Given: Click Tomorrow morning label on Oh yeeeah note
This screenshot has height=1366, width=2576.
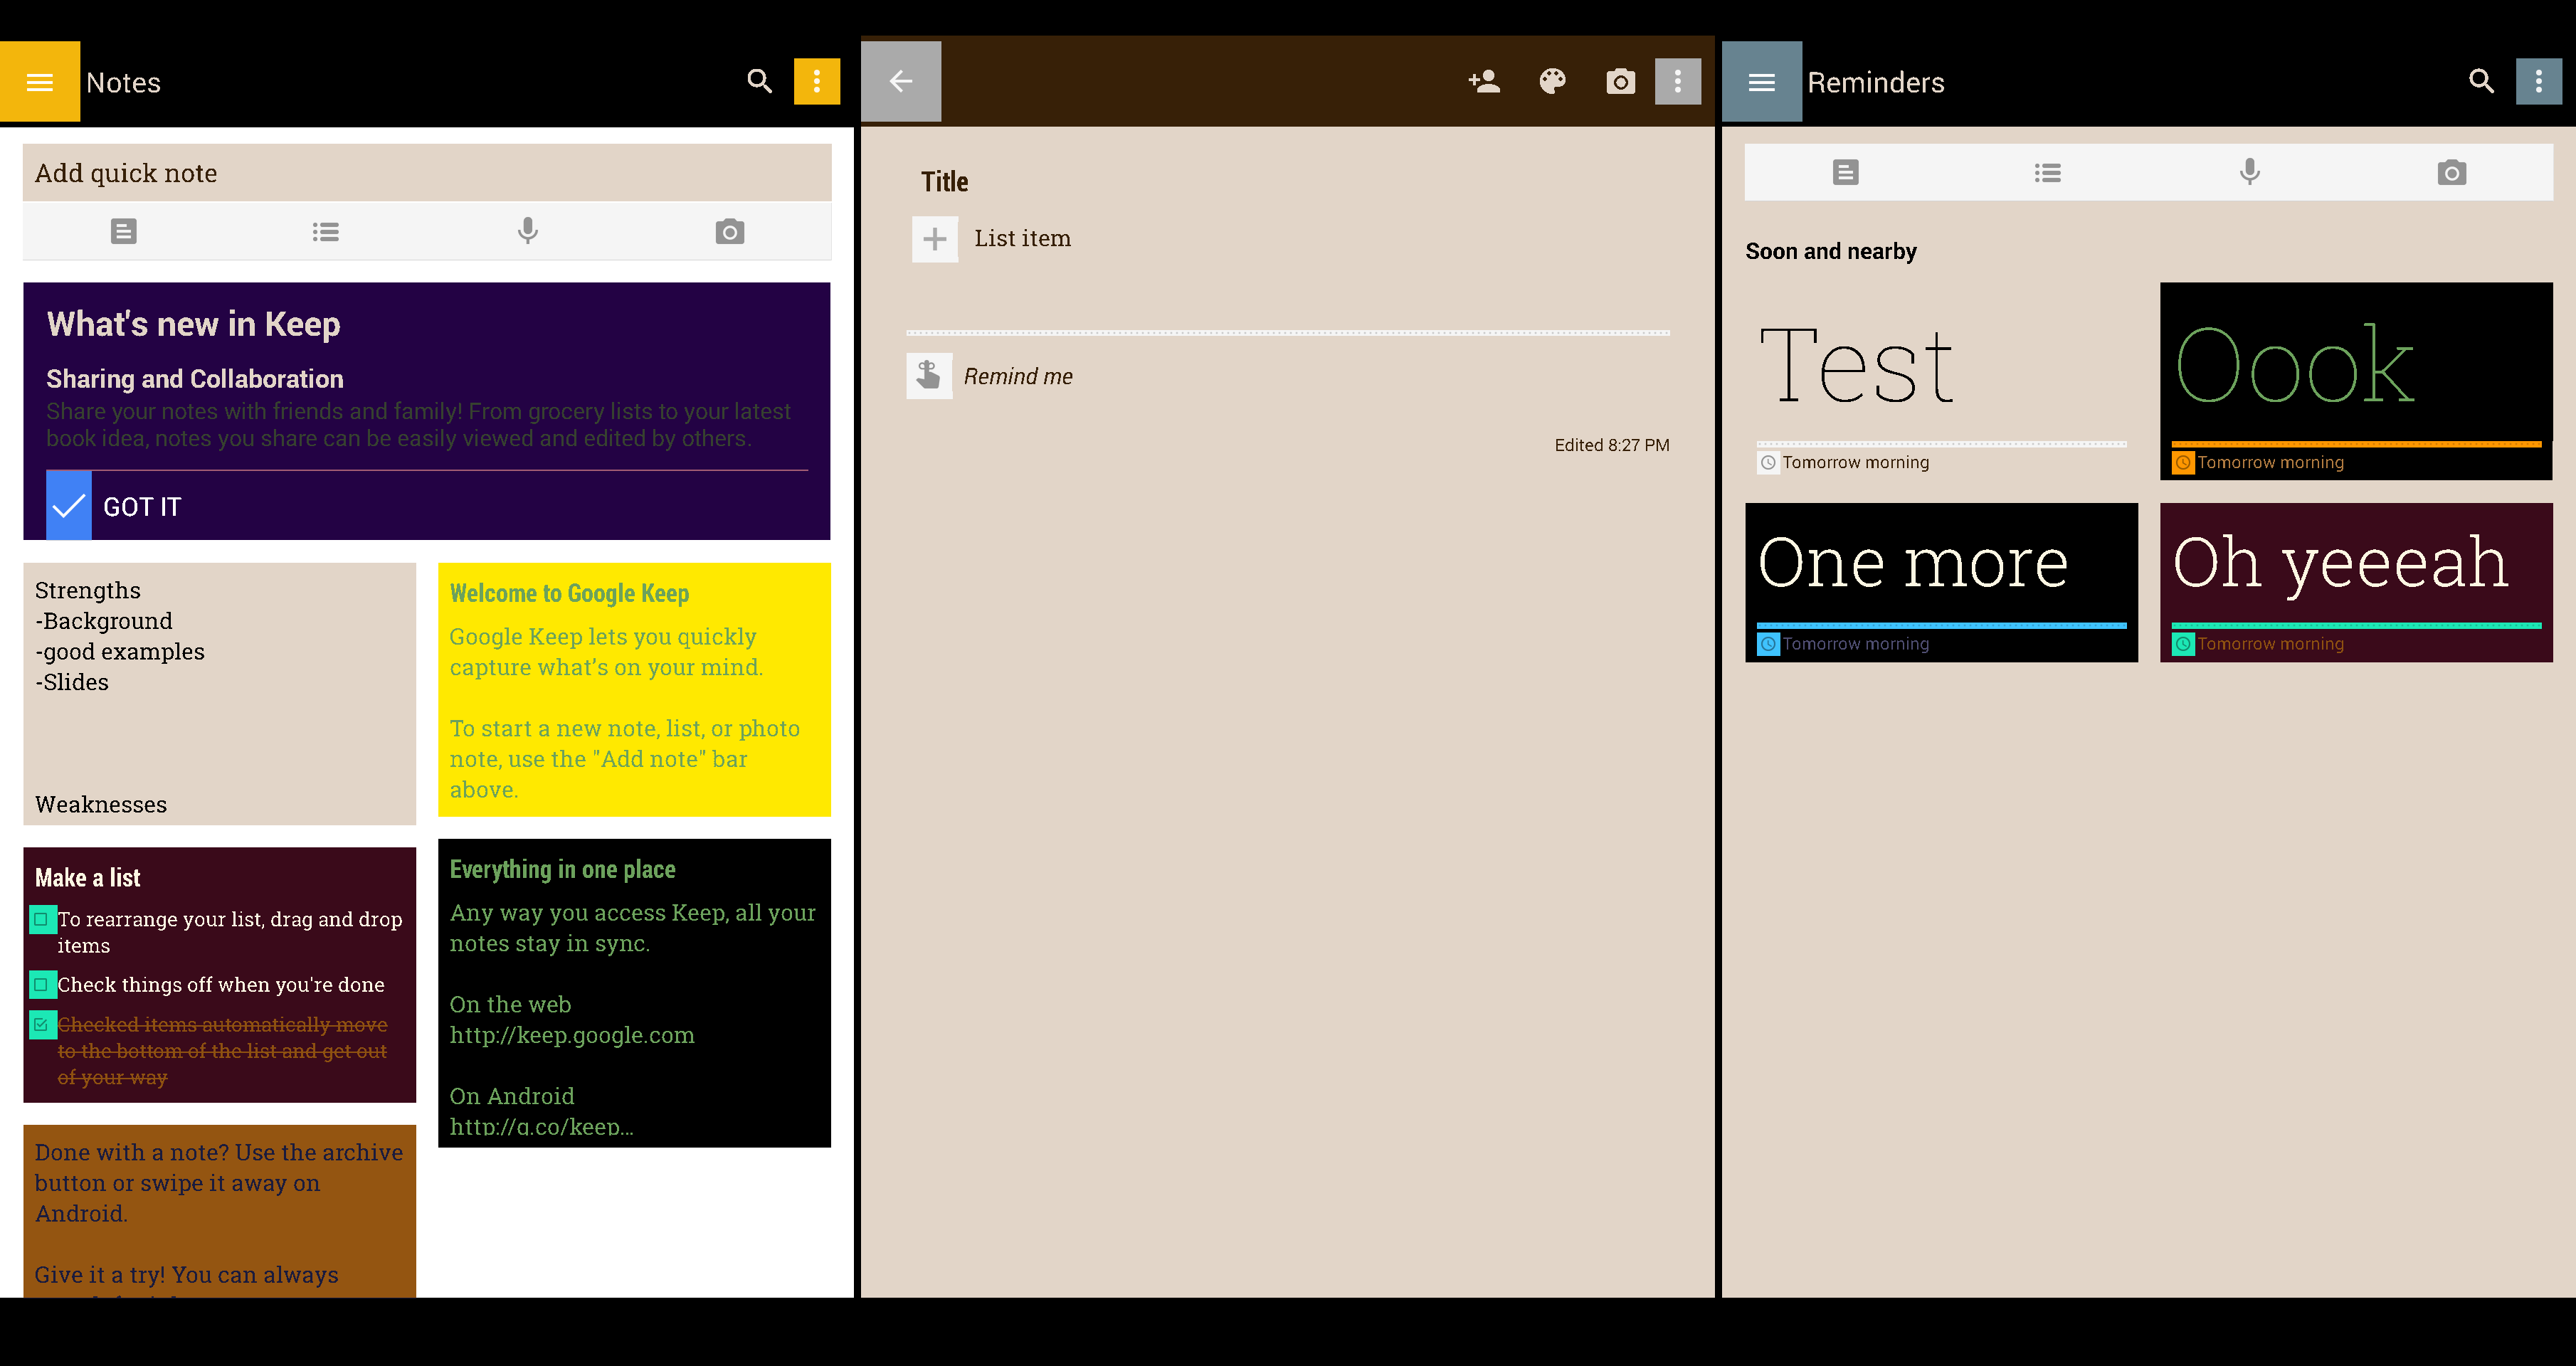Looking at the screenshot, I should point(2271,644).
